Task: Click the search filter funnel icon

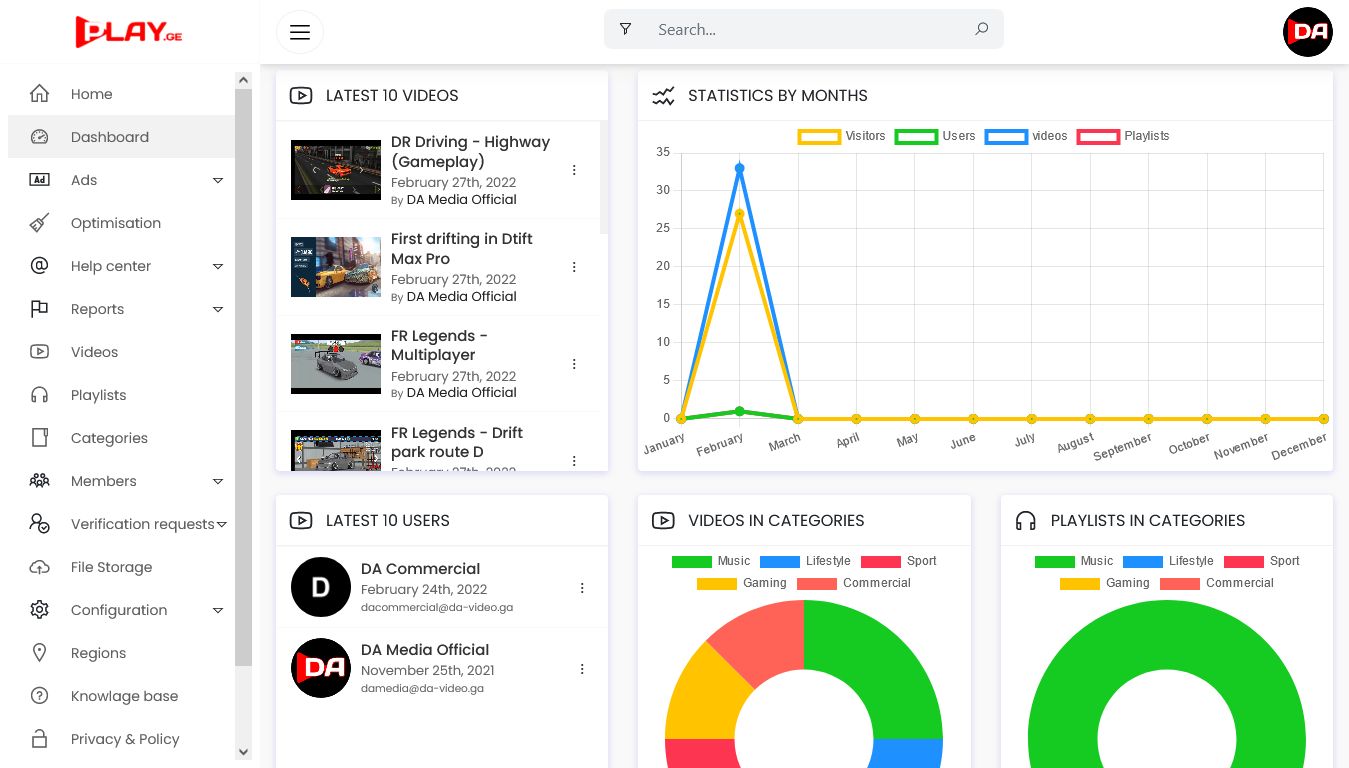Action: (625, 29)
